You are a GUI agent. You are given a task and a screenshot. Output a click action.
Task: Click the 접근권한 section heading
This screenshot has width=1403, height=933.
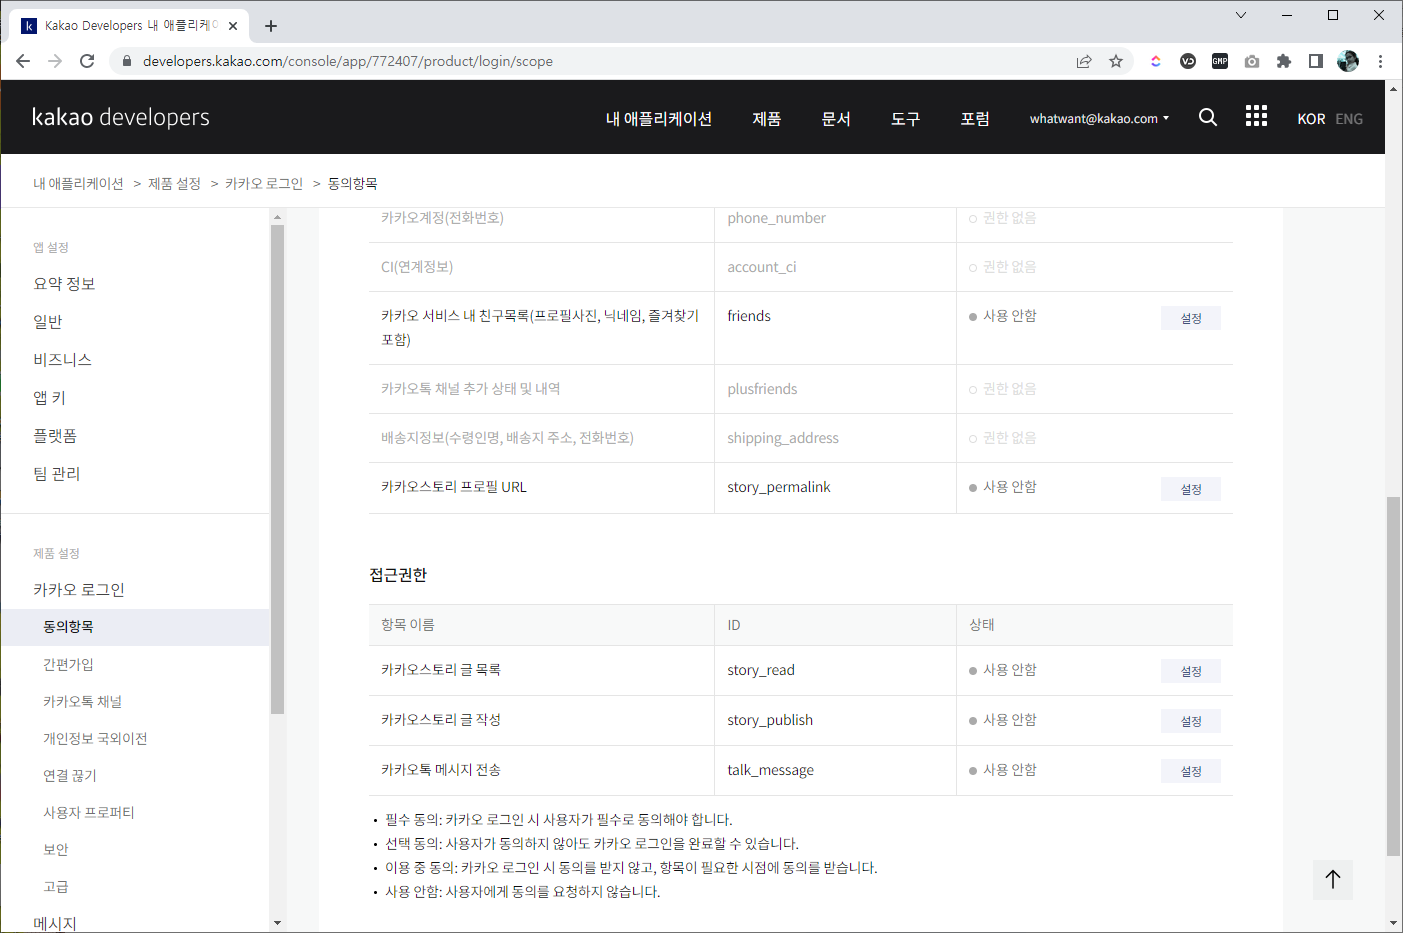[x=398, y=575]
